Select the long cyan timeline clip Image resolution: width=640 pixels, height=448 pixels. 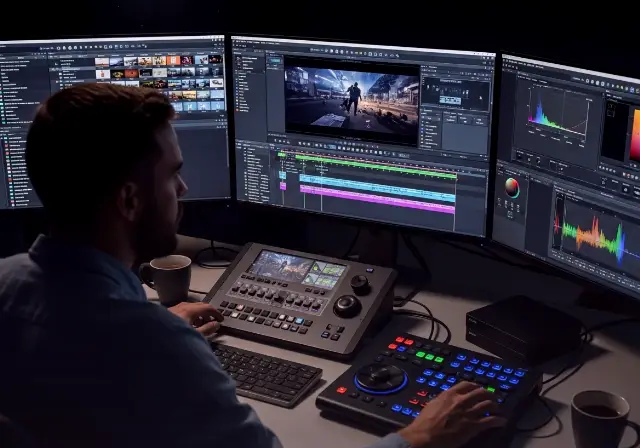pyautogui.click(x=377, y=188)
